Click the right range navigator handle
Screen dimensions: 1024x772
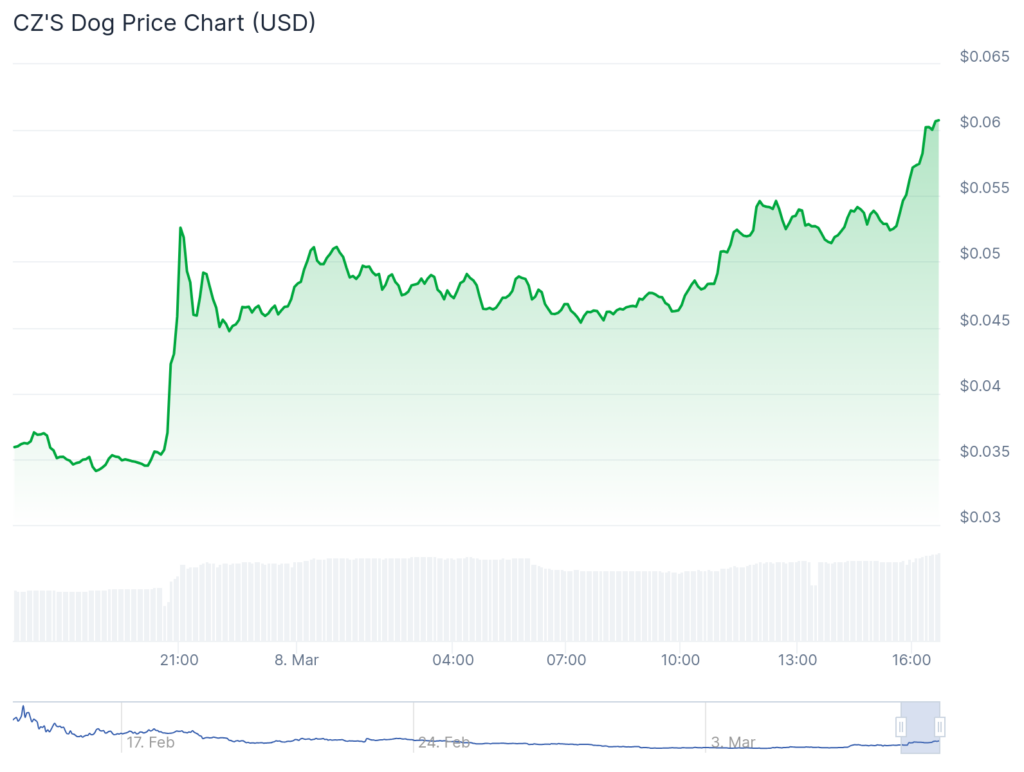[x=940, y=727]
